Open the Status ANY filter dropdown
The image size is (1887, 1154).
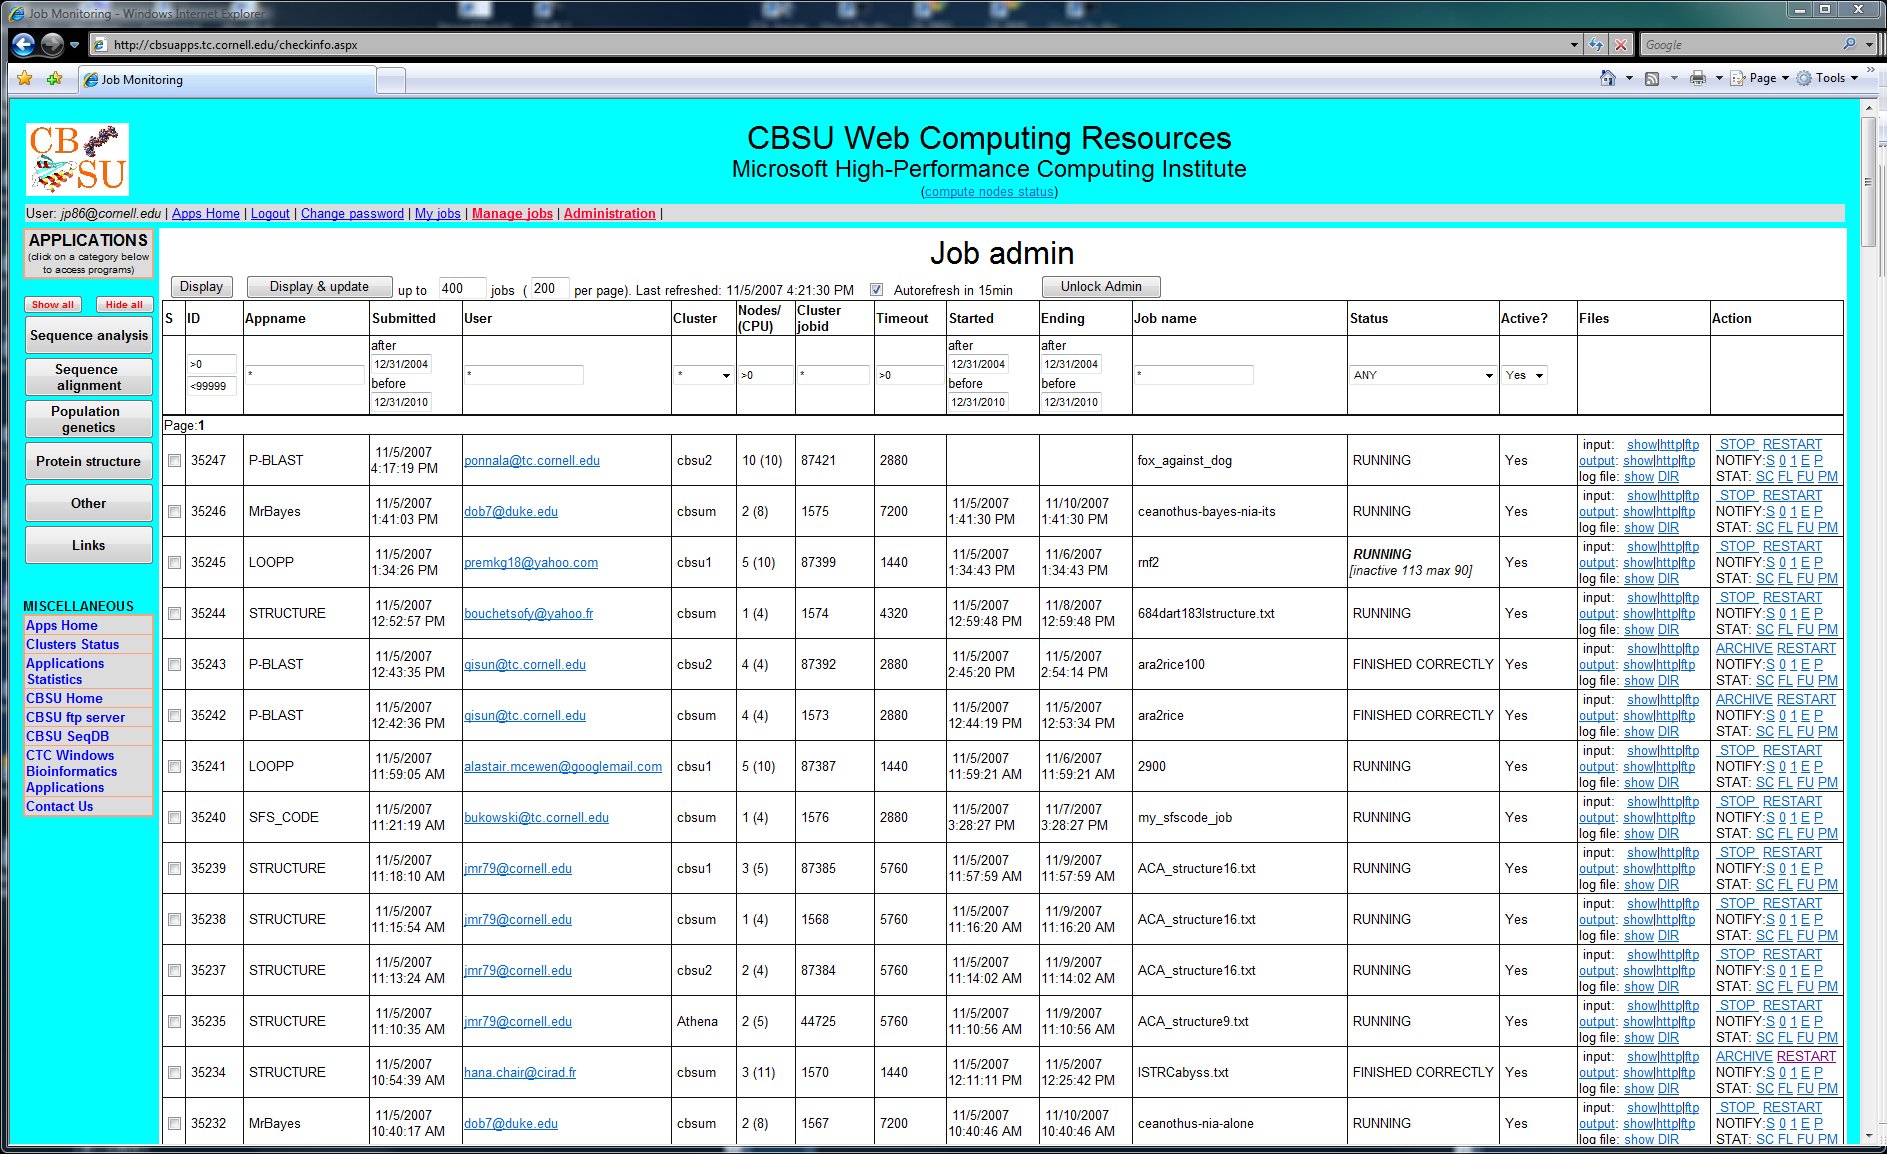click(x=1422, y=375)
